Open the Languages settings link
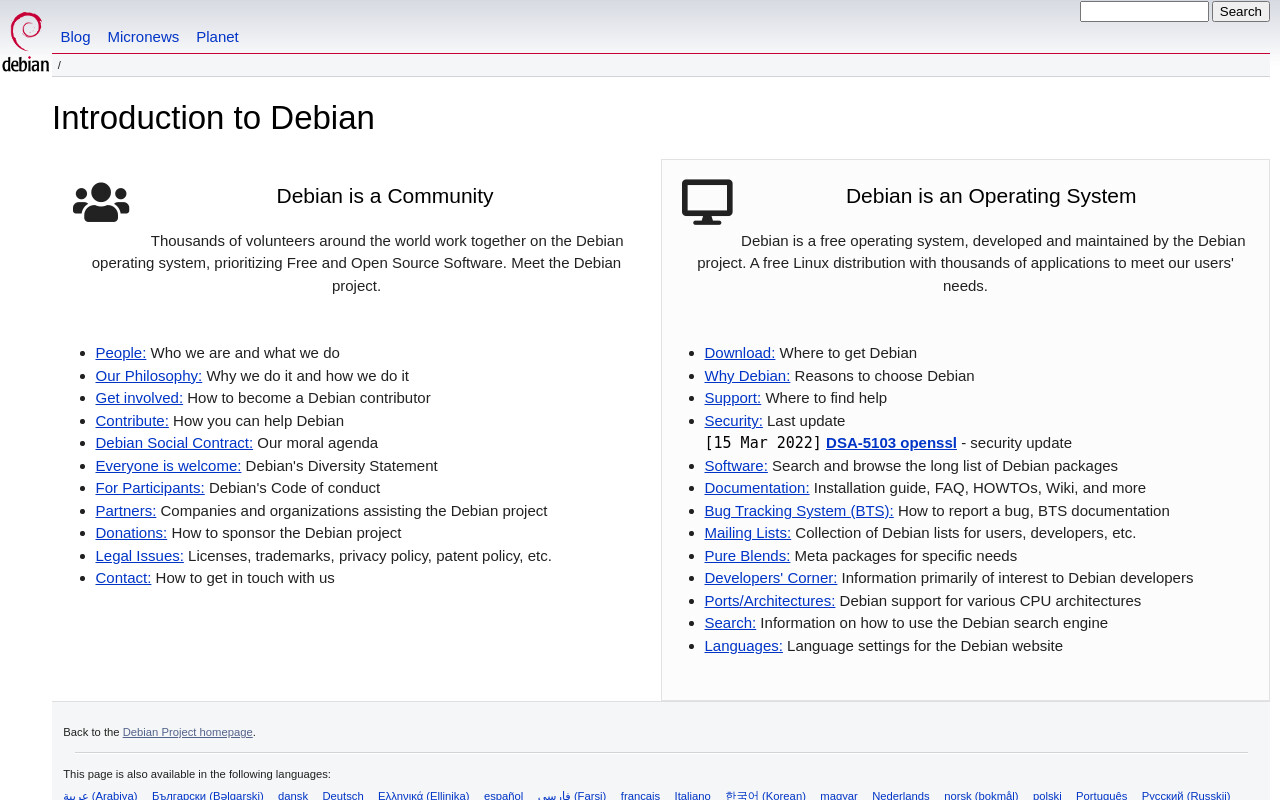 coord(743,646)
